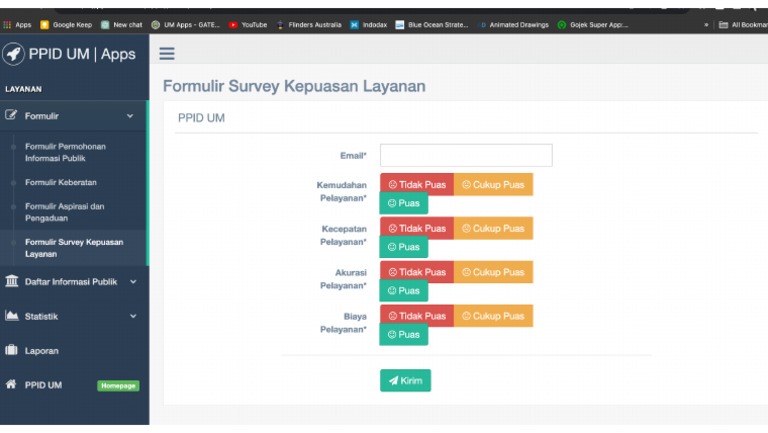Expand the Daftar Informasi Publik chevron
Image resolution: width=768 pixels, height=433 pixels.
pyautogui.click(x=133, y=282)
